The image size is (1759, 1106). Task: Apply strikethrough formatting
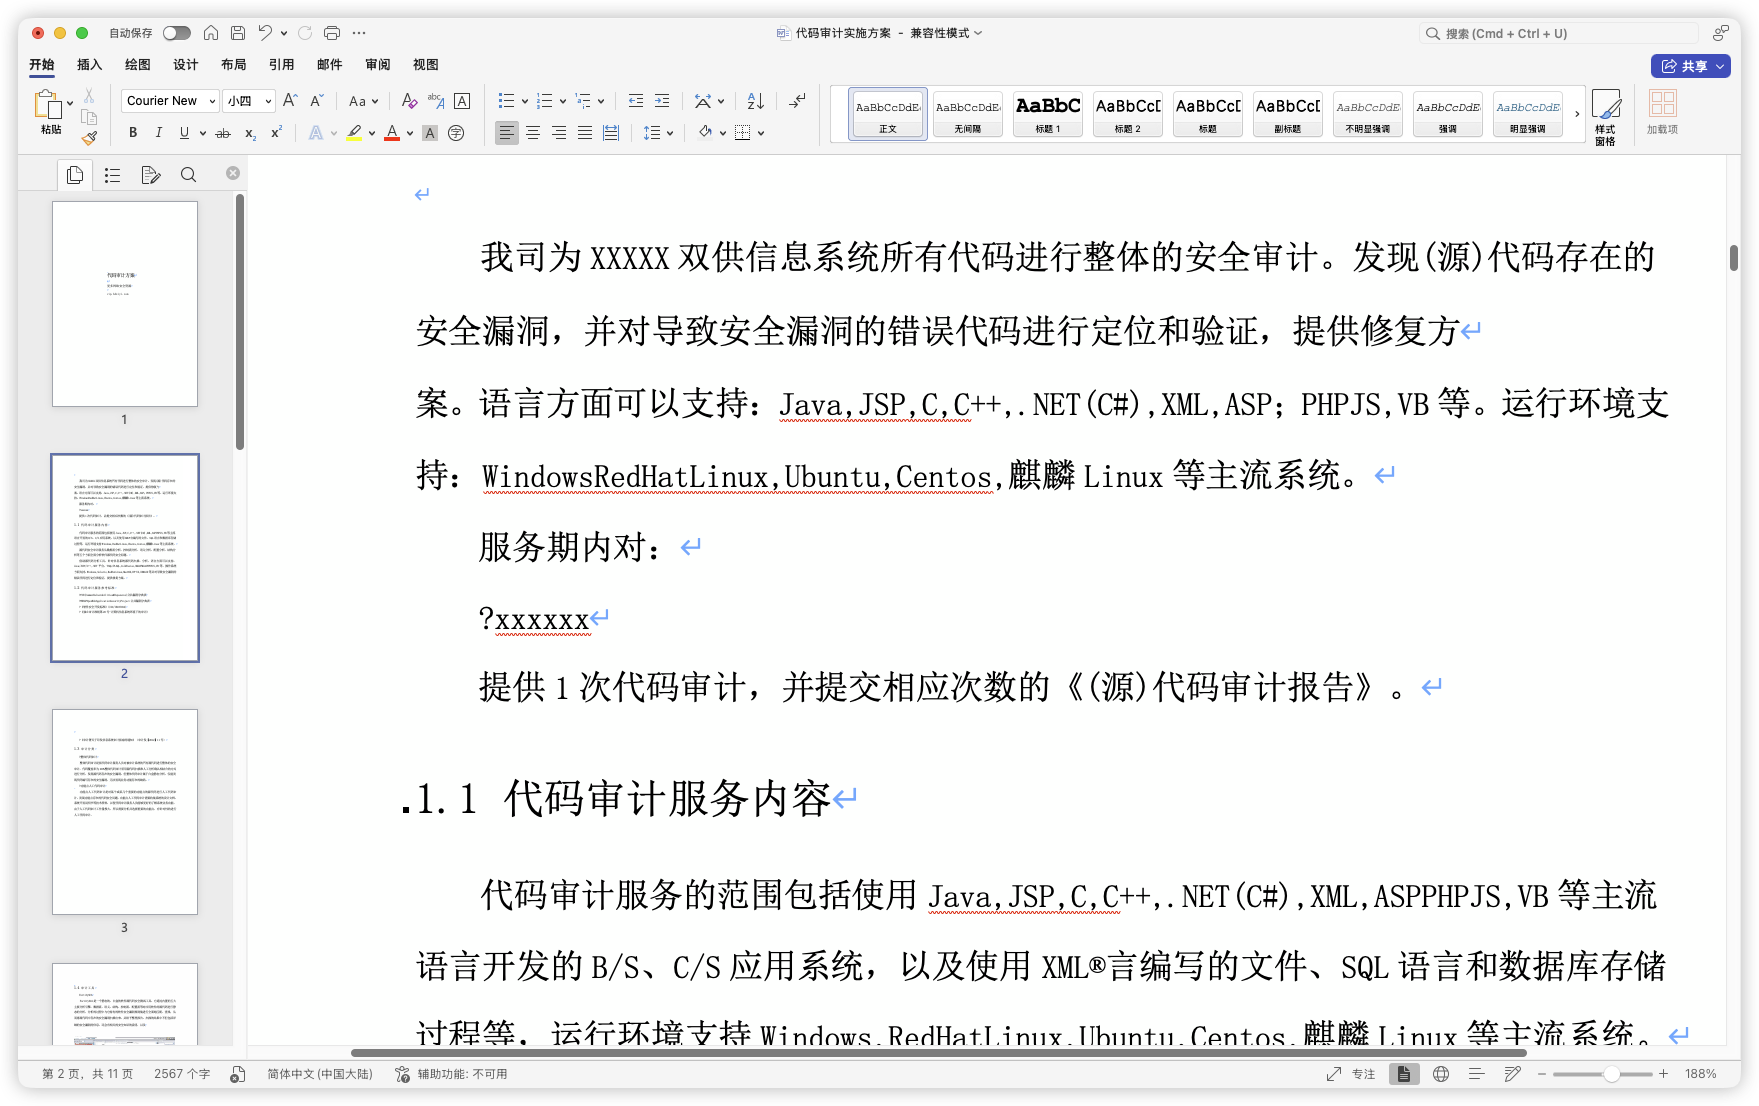click(221, 132)
